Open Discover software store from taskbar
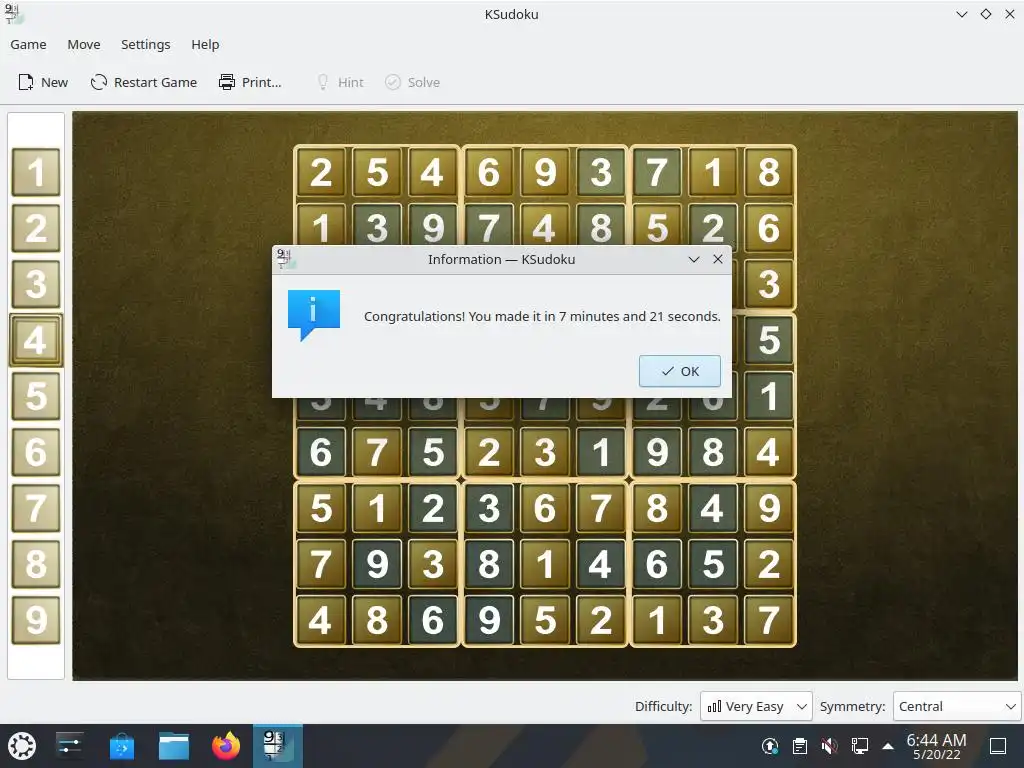The width and height of the screenshot is (1024, 768). (121, 746)
